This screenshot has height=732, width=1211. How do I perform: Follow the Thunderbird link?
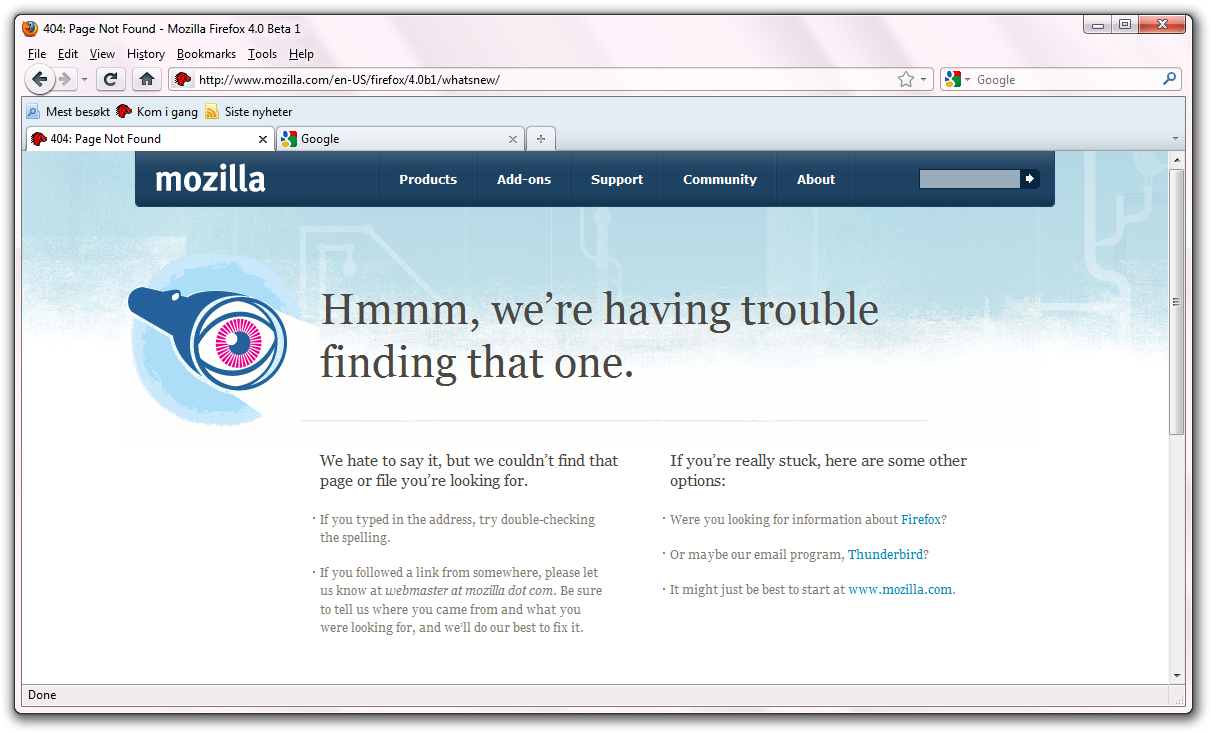[x=885, y=555]
